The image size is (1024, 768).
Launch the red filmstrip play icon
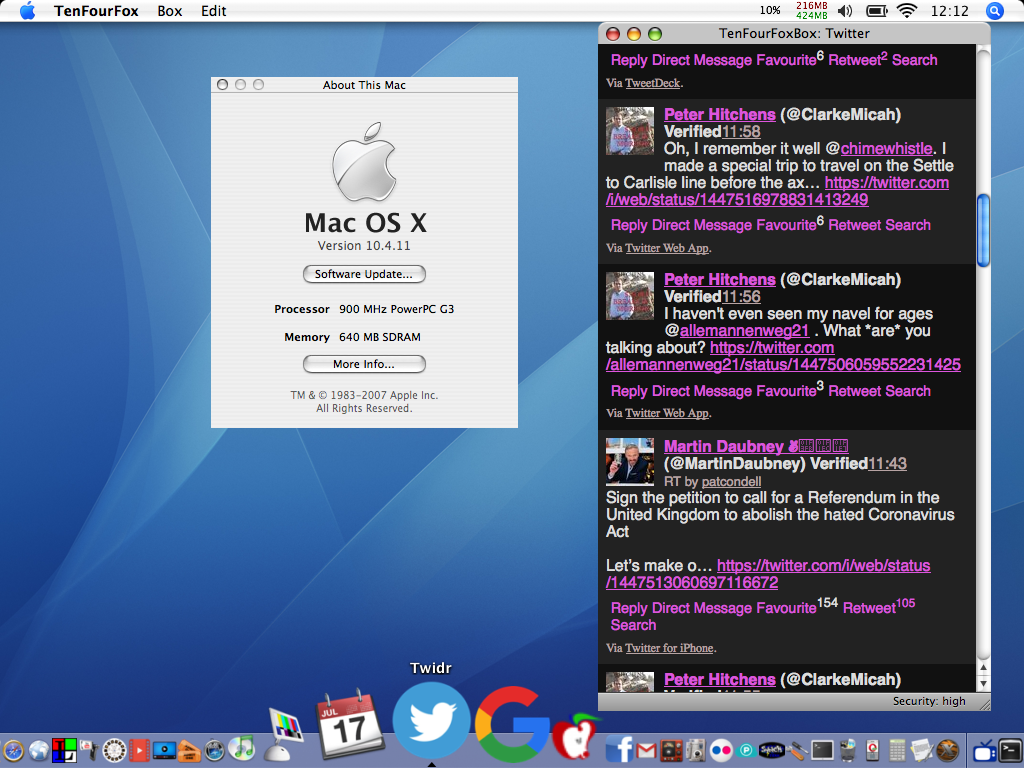pyautogui.click(x=139, y=750)
